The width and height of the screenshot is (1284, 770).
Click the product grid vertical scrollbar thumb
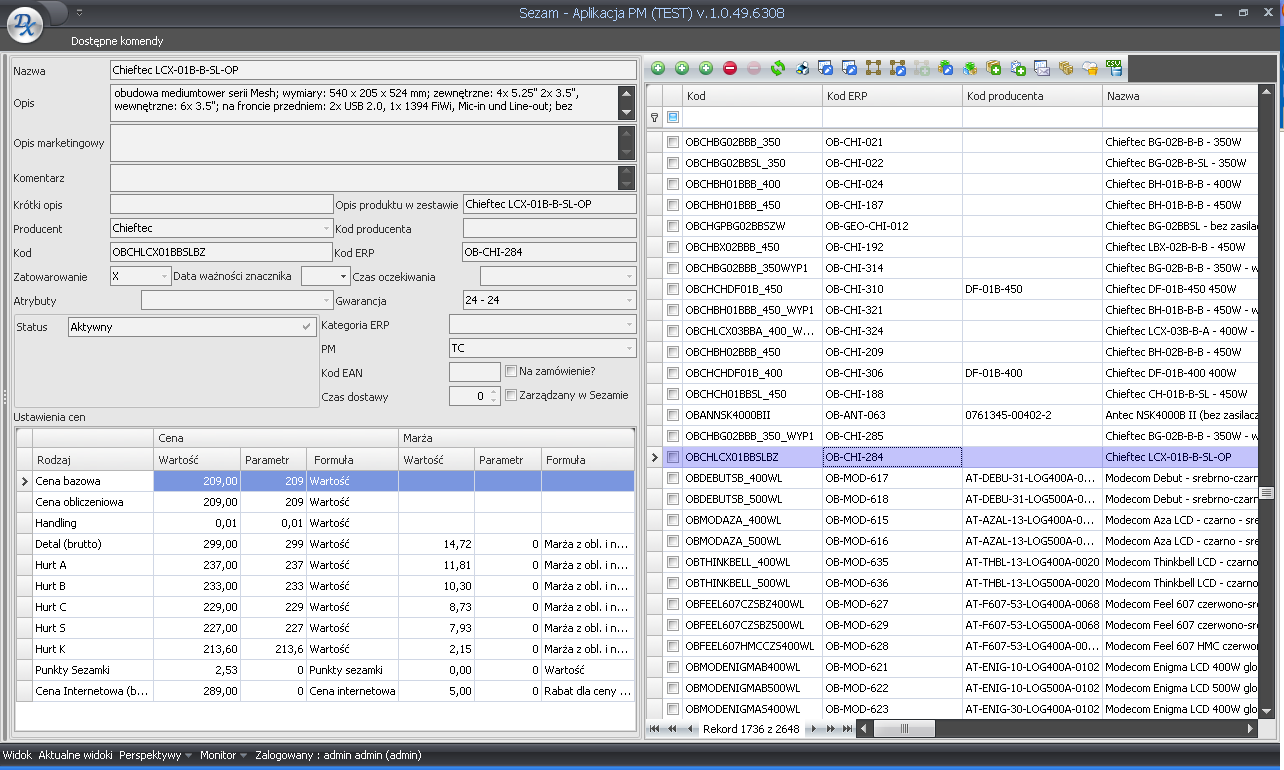coord(1265,493)
